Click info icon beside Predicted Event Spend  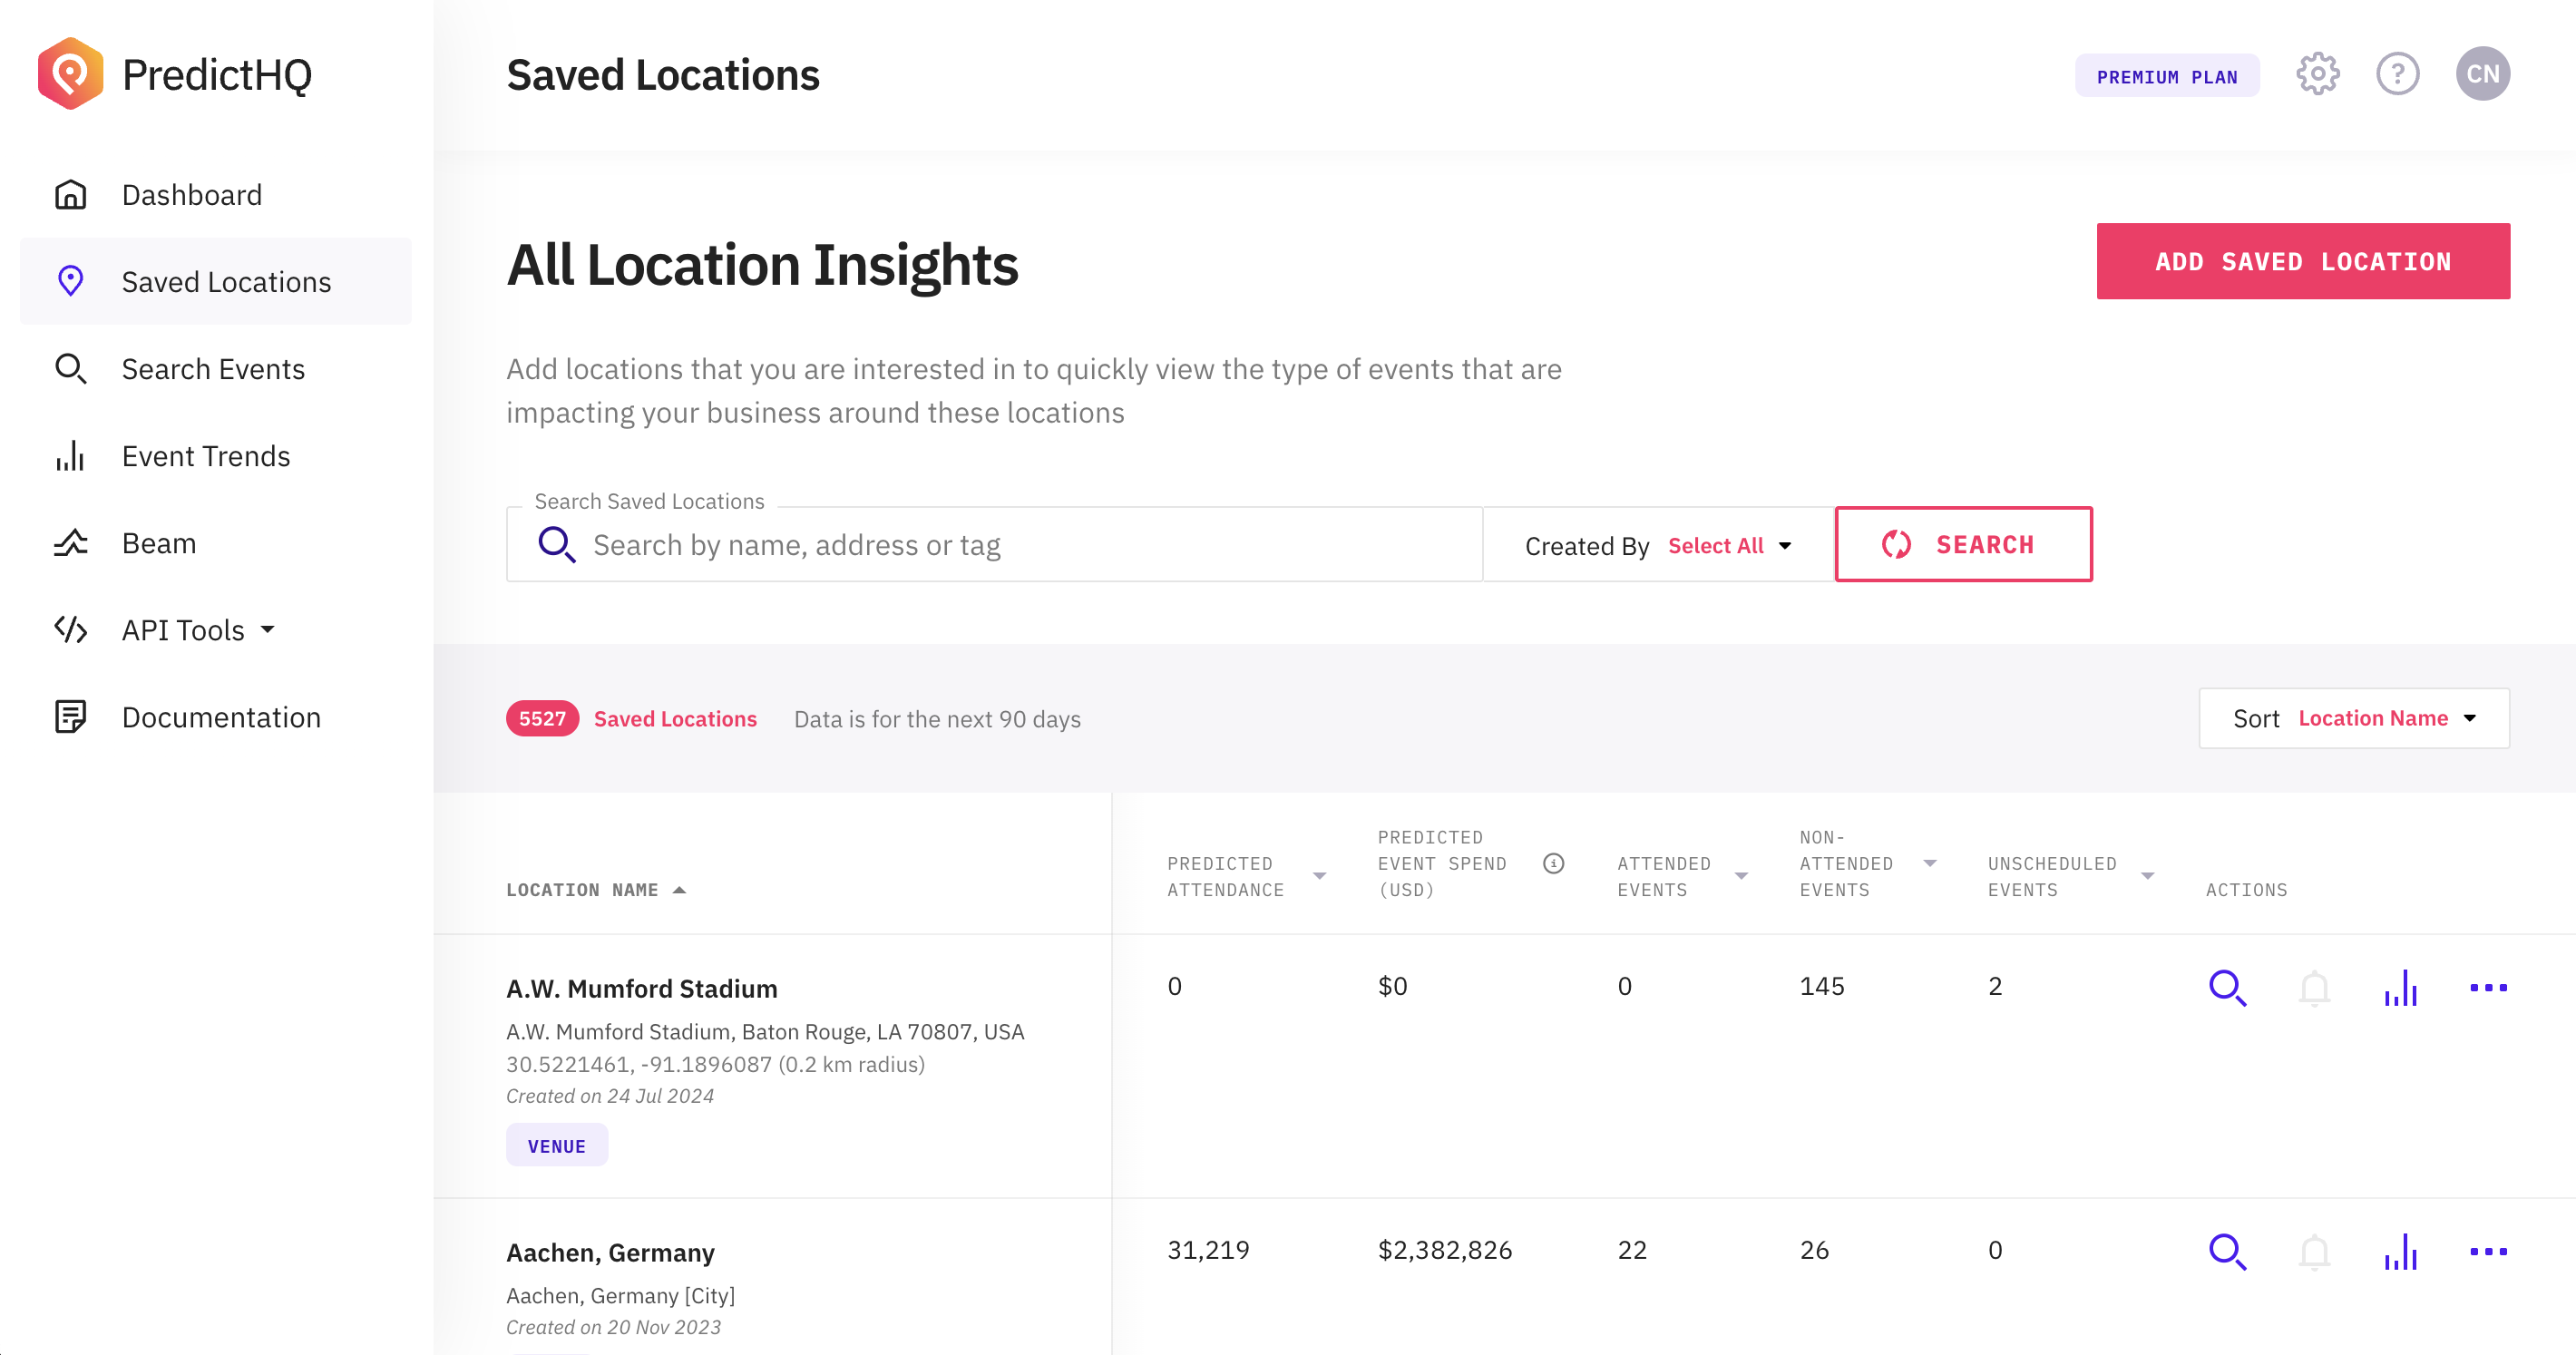1553,863
